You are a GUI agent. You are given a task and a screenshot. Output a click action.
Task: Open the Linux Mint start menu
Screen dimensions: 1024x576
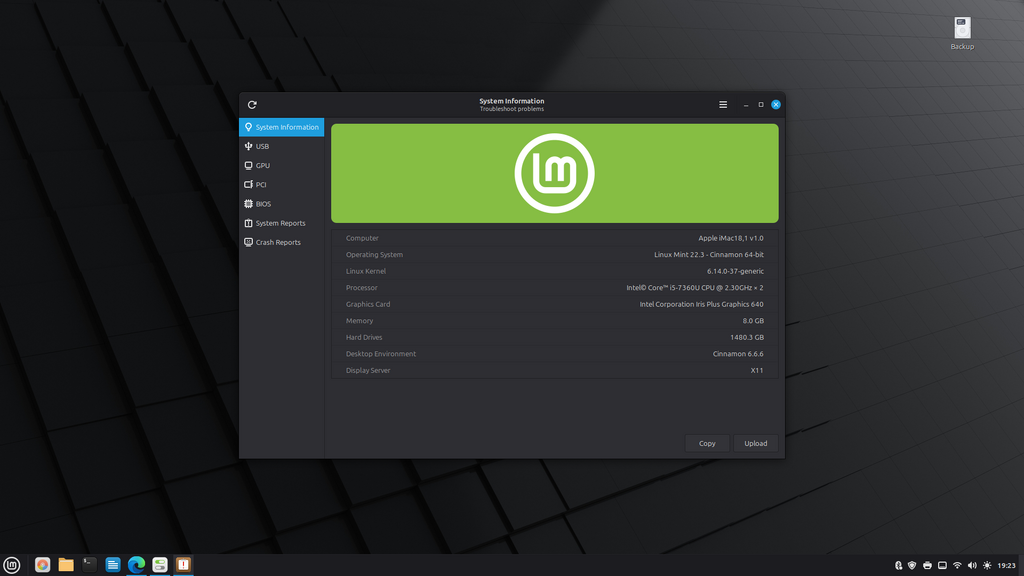pyautogui.click(x=12, y=565)
